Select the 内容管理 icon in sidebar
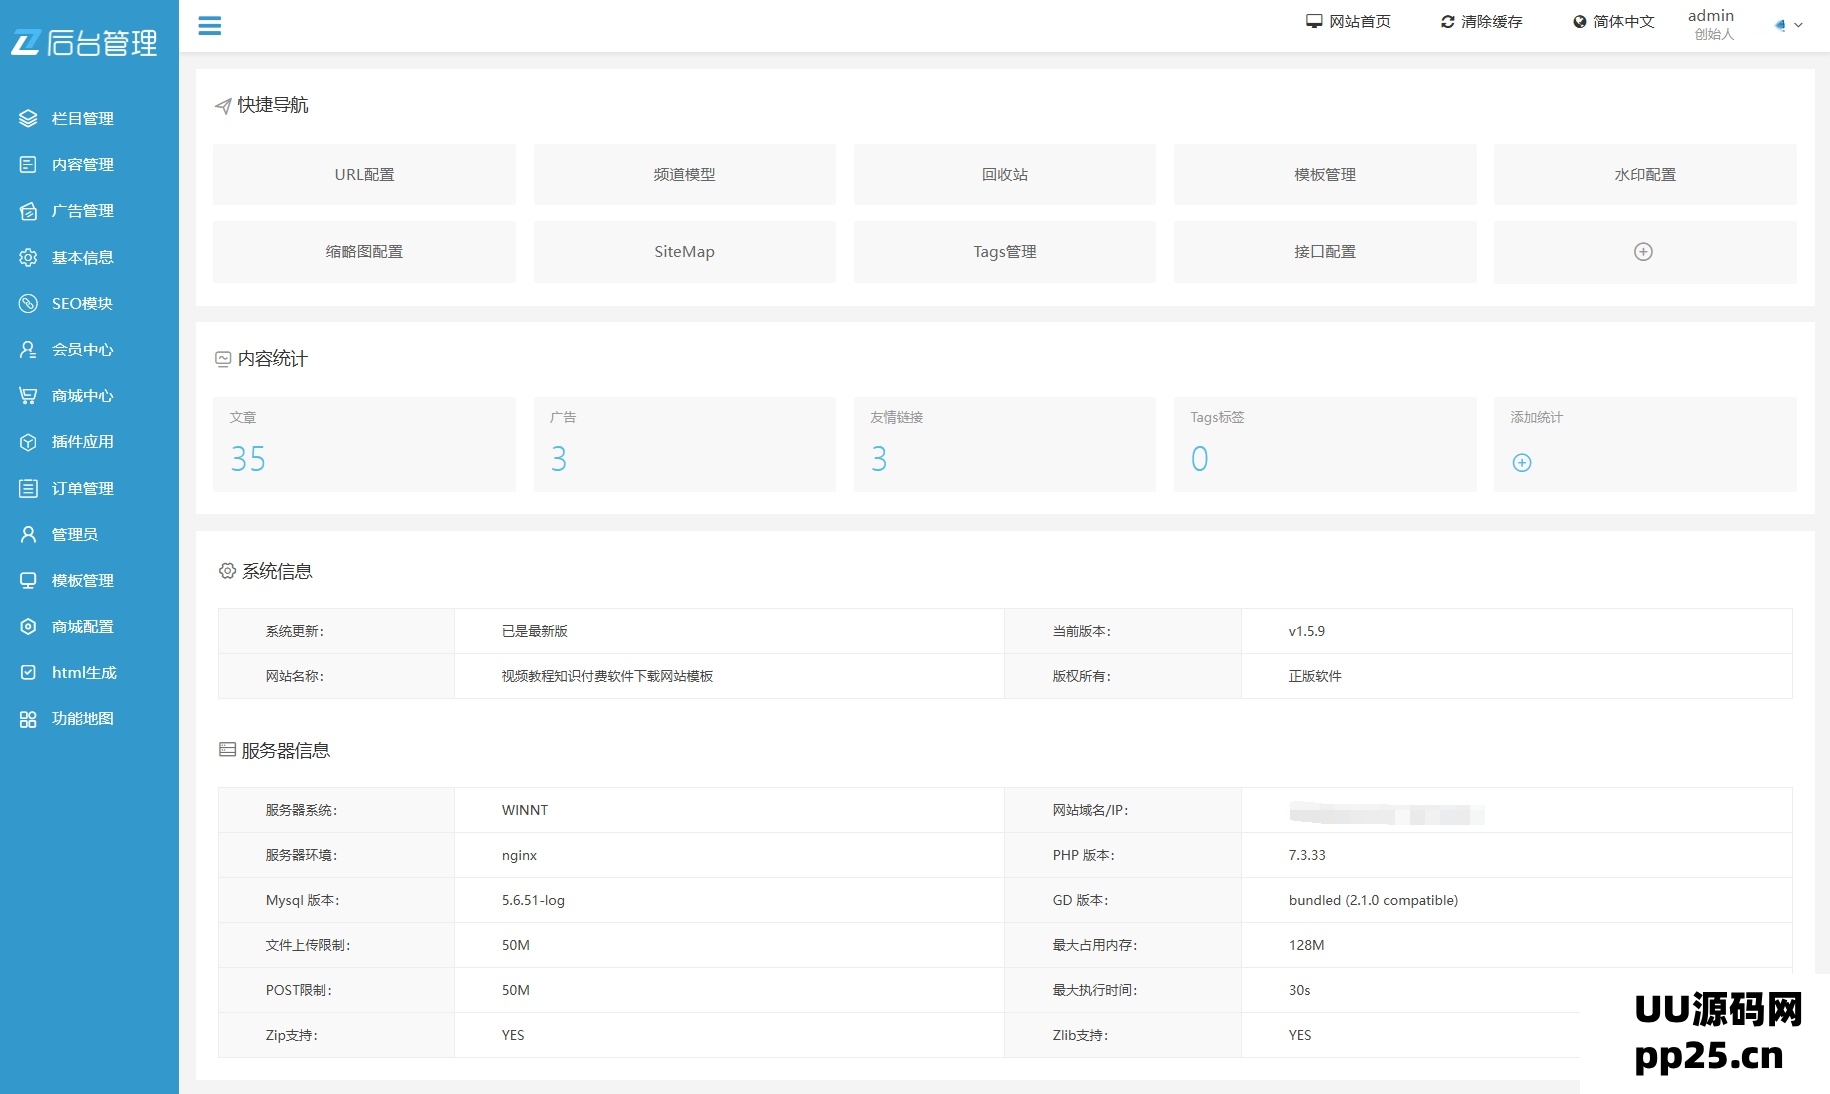Viewport: 1830px width, 1094px height. tap(27, 165)
